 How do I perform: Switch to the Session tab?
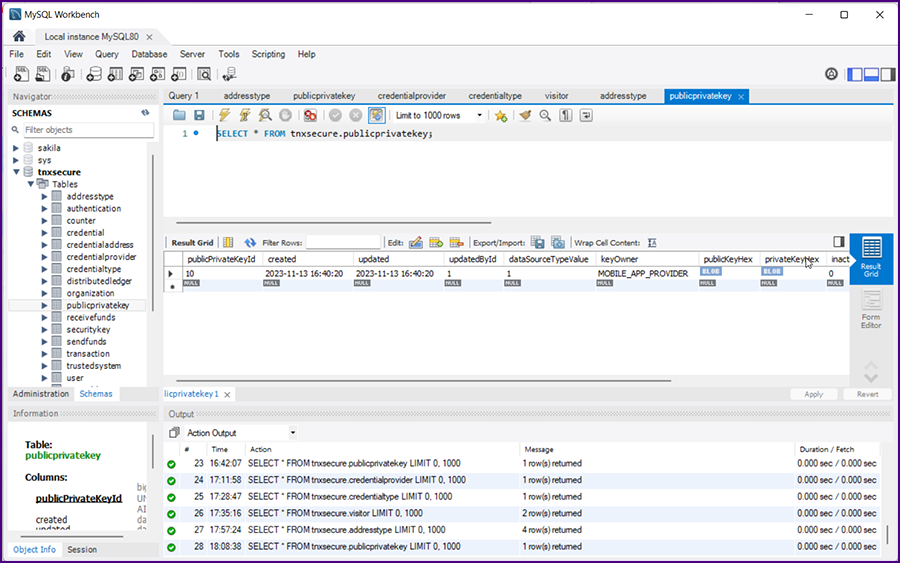(82, 549)
